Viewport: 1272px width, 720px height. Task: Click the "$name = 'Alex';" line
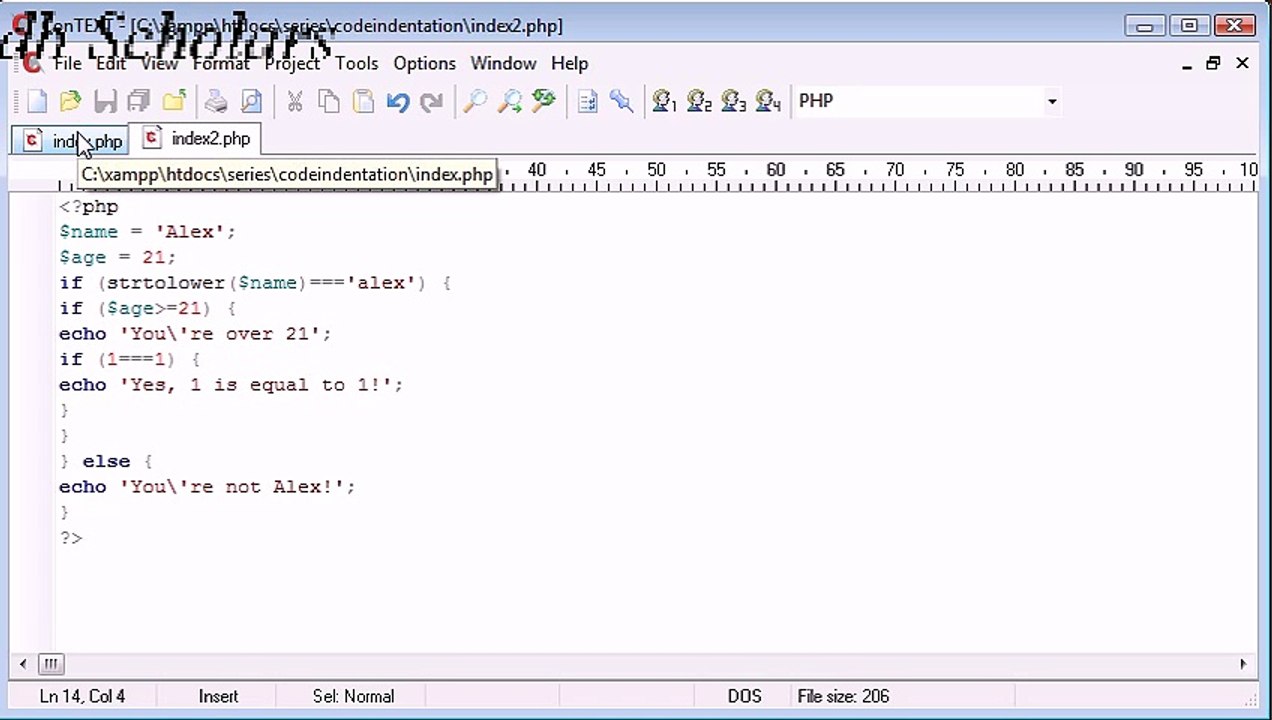tap(147, 232)
